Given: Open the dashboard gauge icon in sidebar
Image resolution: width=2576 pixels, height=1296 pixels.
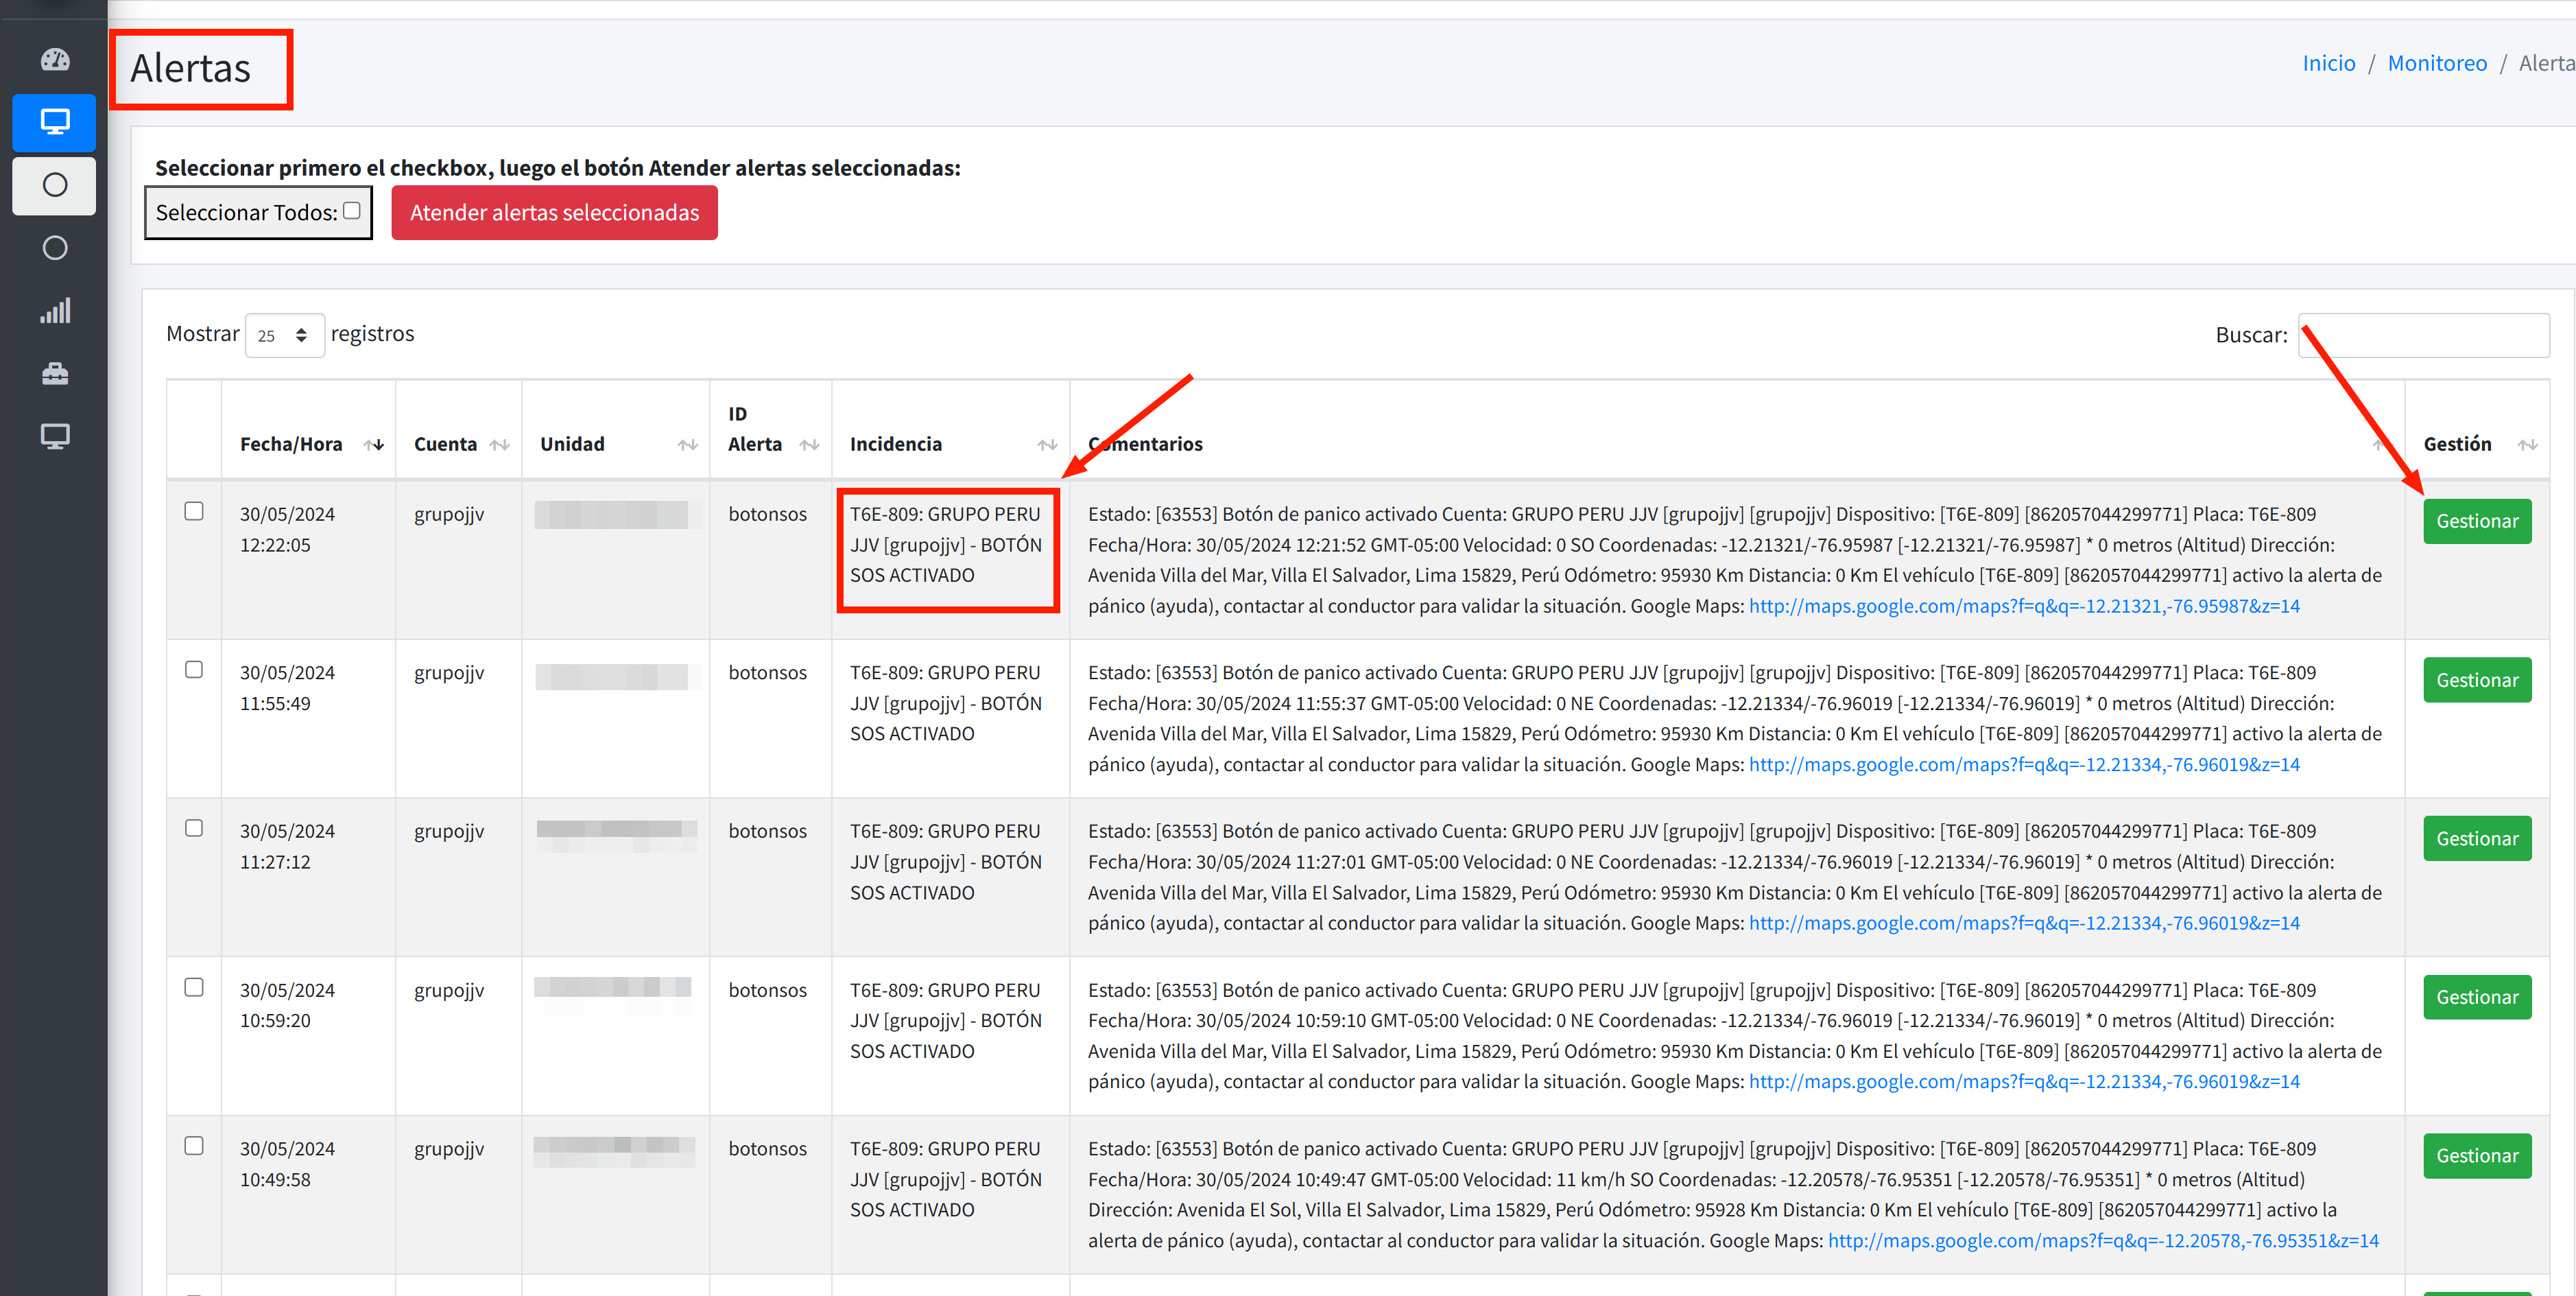Looking at the screenshot, I should [55, 60].
